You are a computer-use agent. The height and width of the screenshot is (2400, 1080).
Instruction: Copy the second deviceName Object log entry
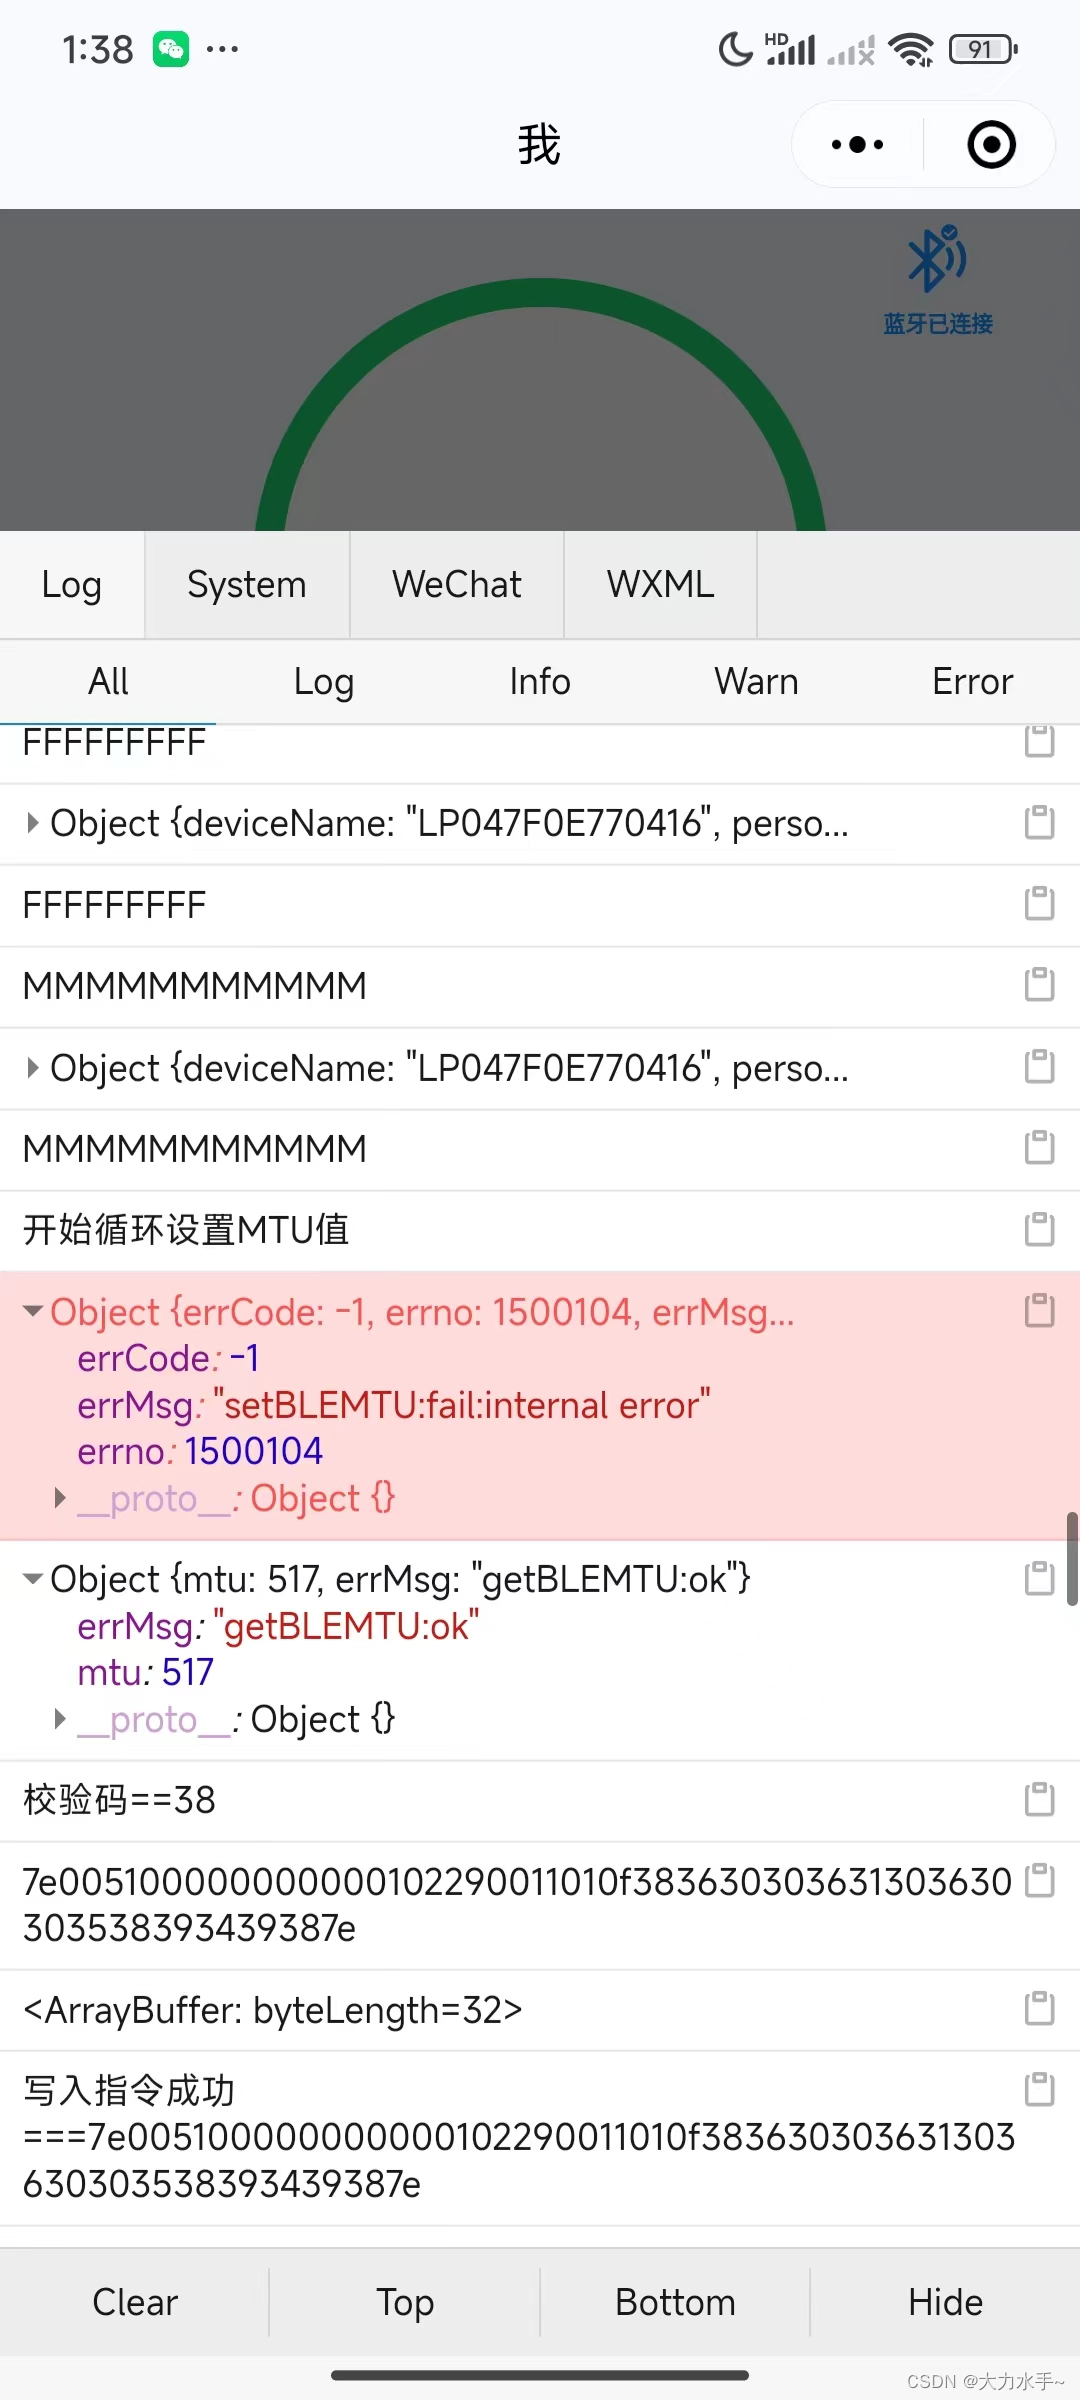(x=1039, y=1067)
